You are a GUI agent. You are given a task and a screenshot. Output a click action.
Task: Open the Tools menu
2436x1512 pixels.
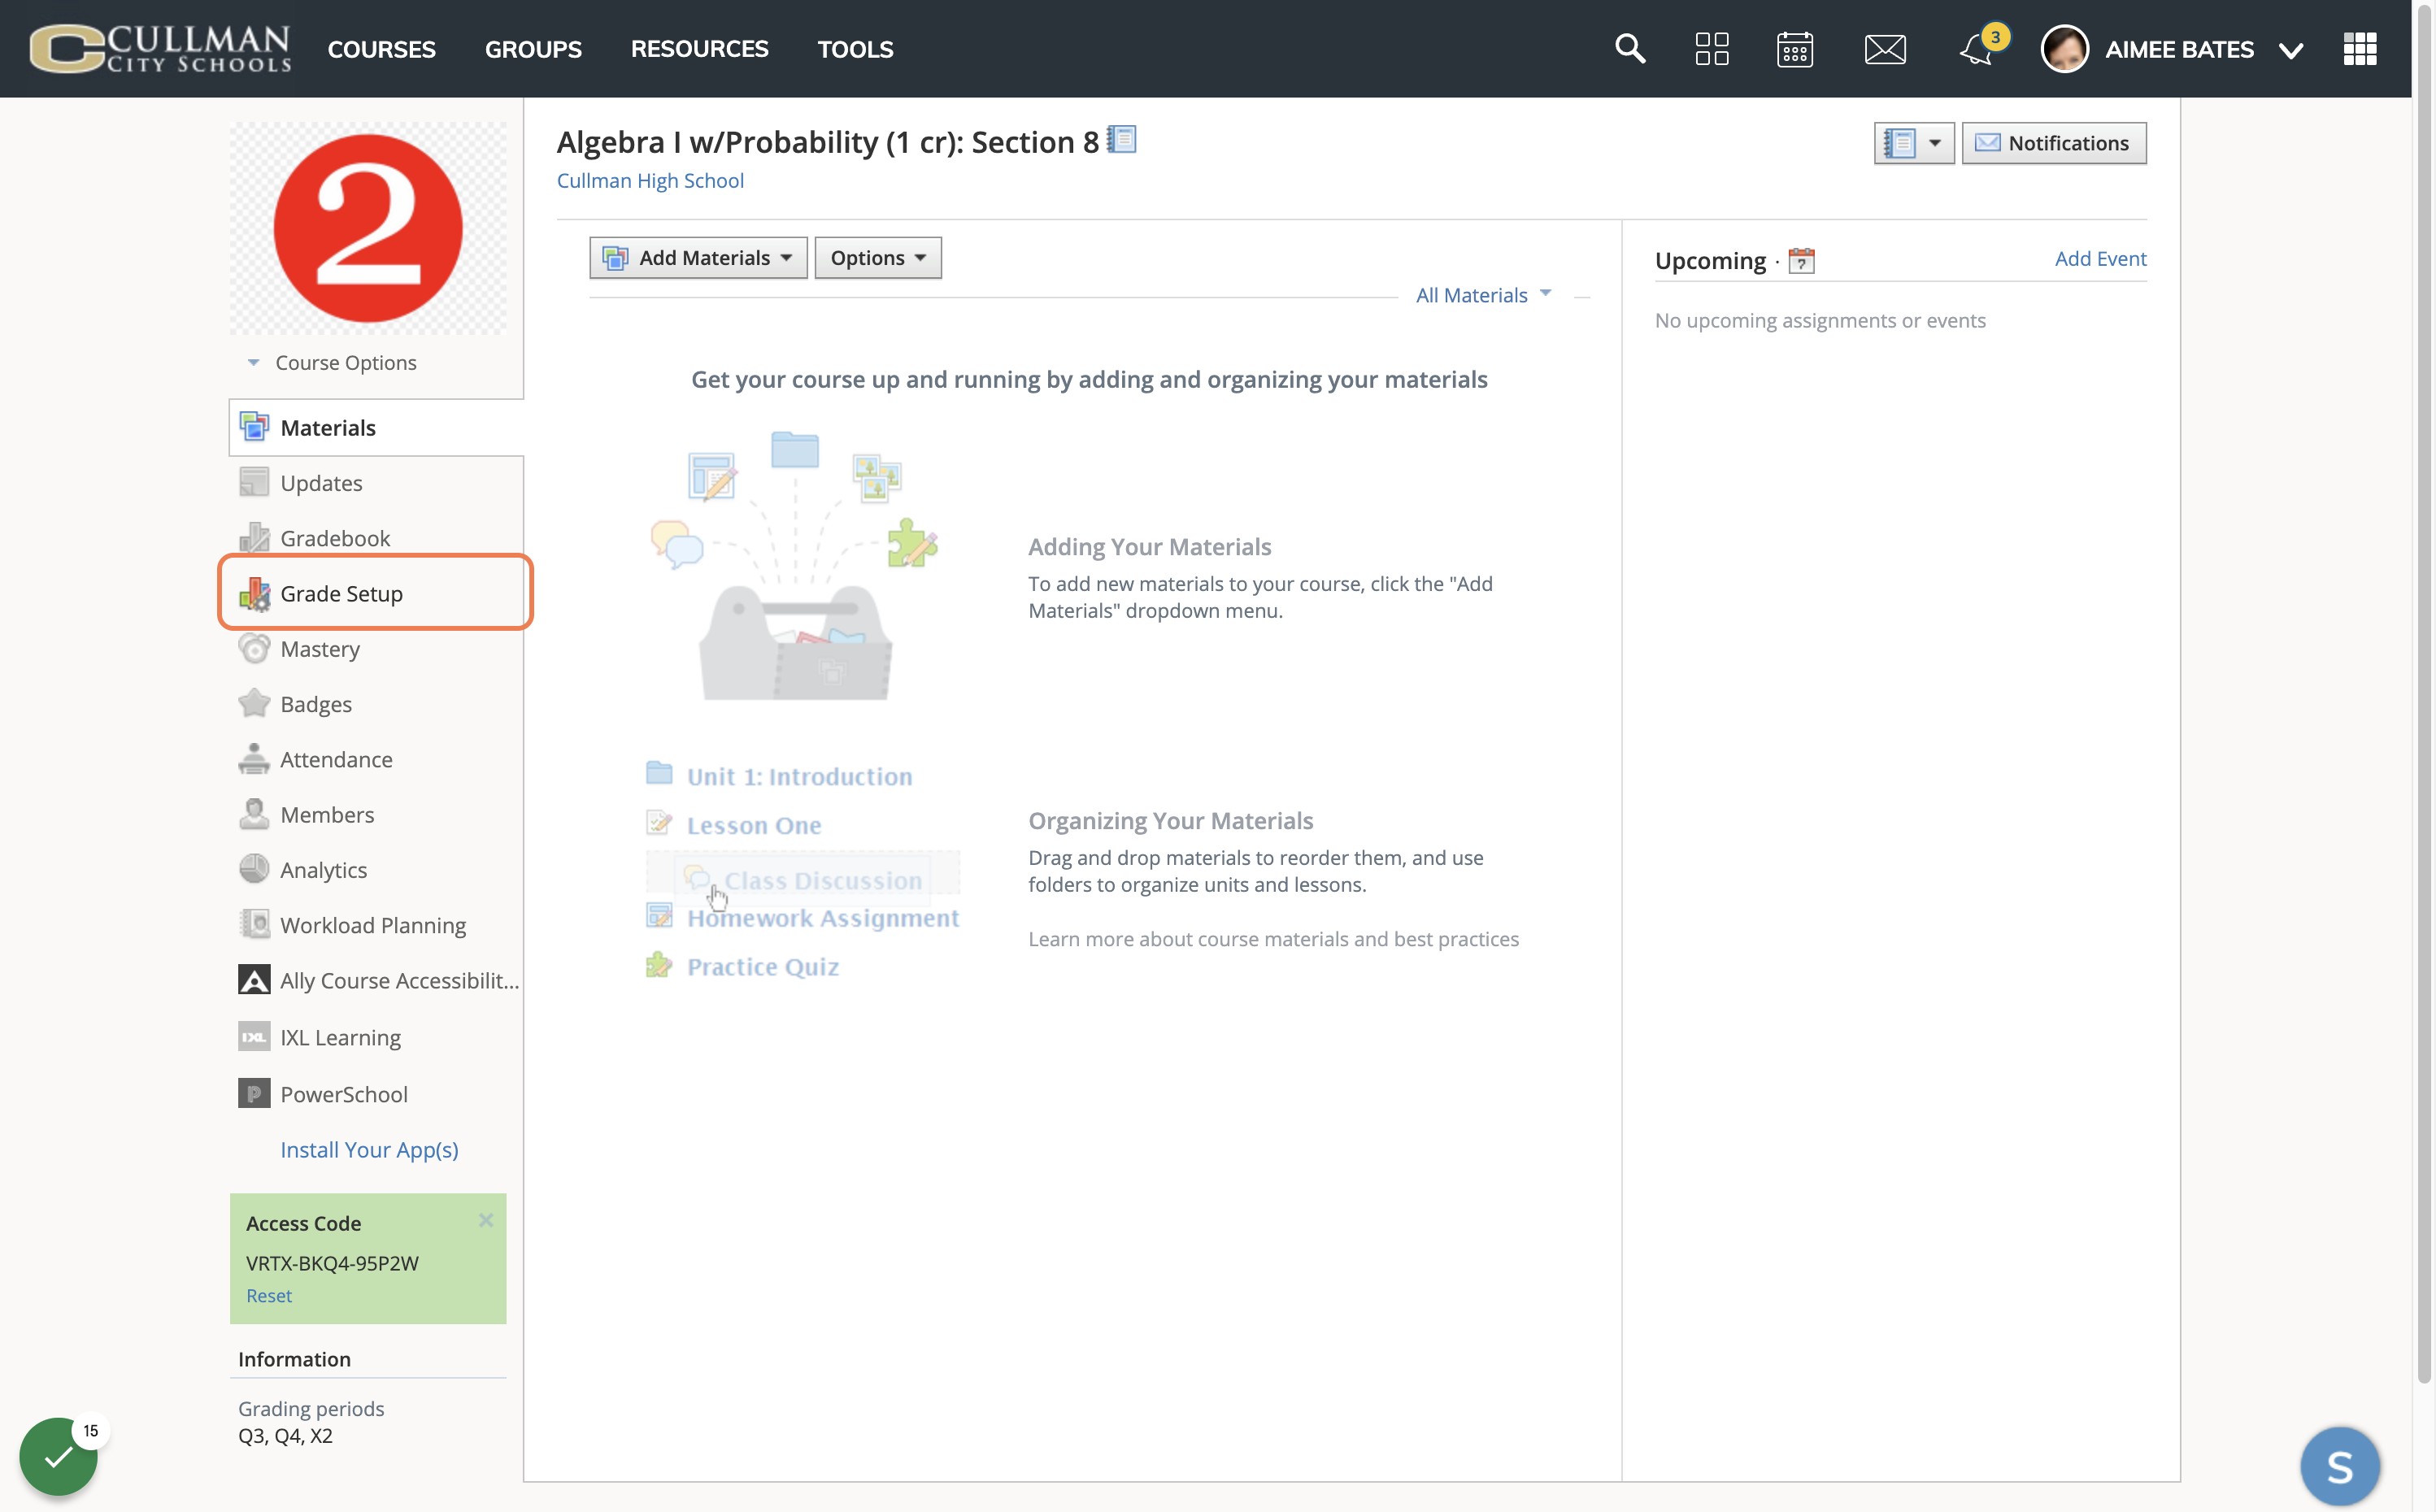855,49
